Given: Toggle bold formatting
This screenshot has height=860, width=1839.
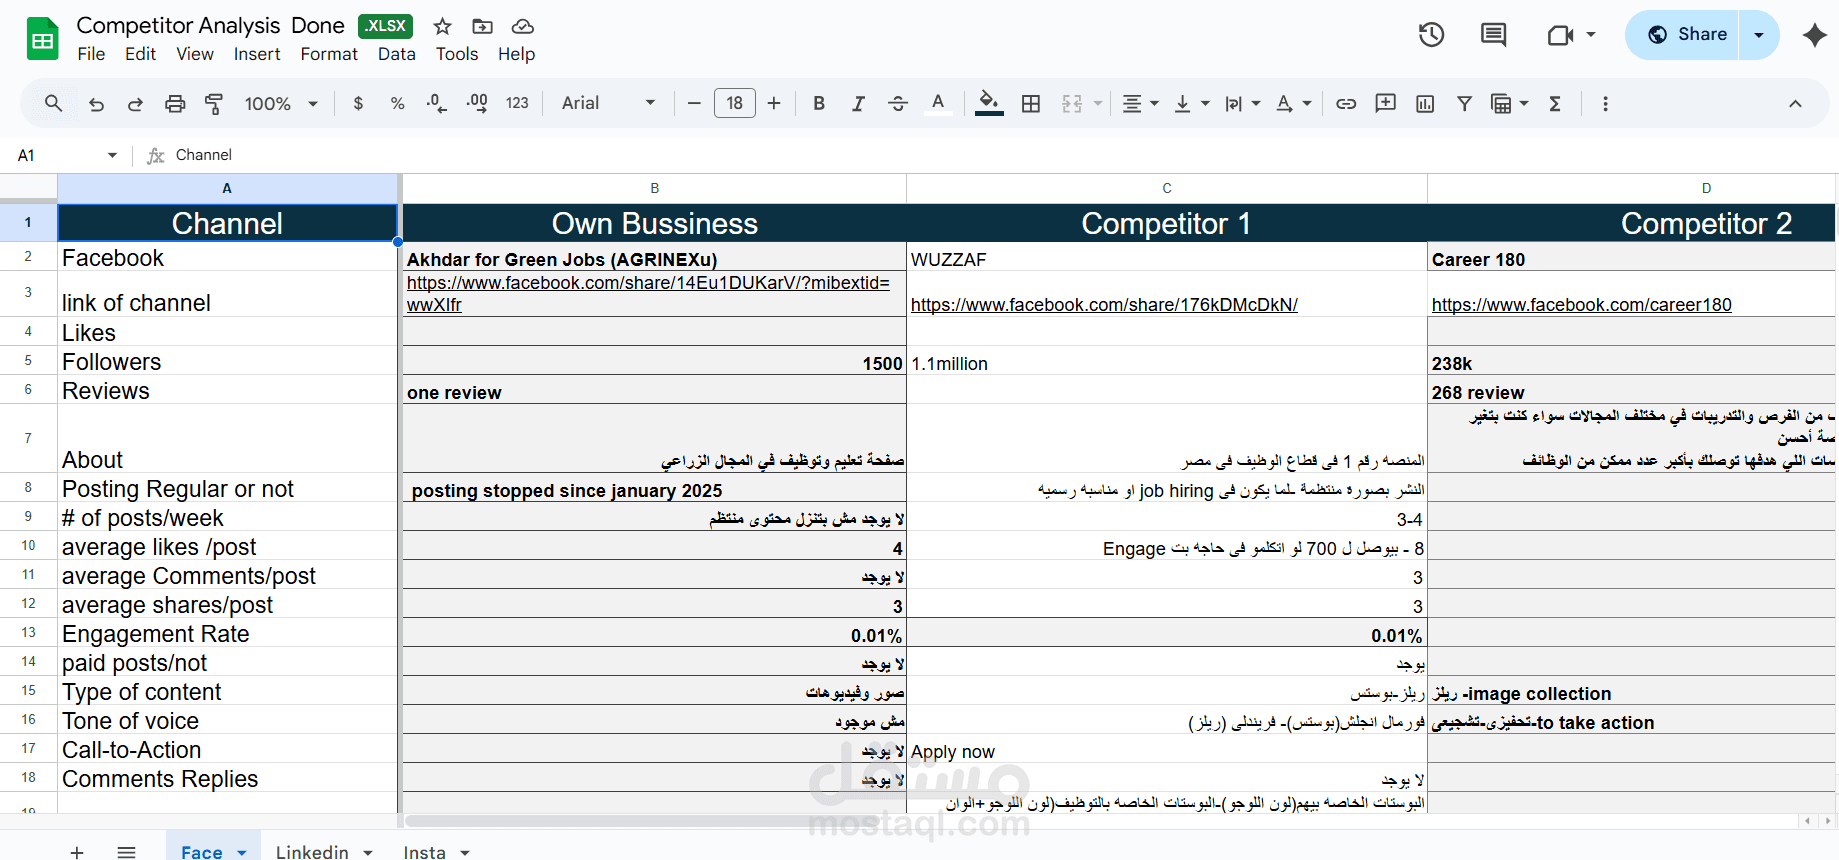Looking at the screenshot, I should point(819,103).
